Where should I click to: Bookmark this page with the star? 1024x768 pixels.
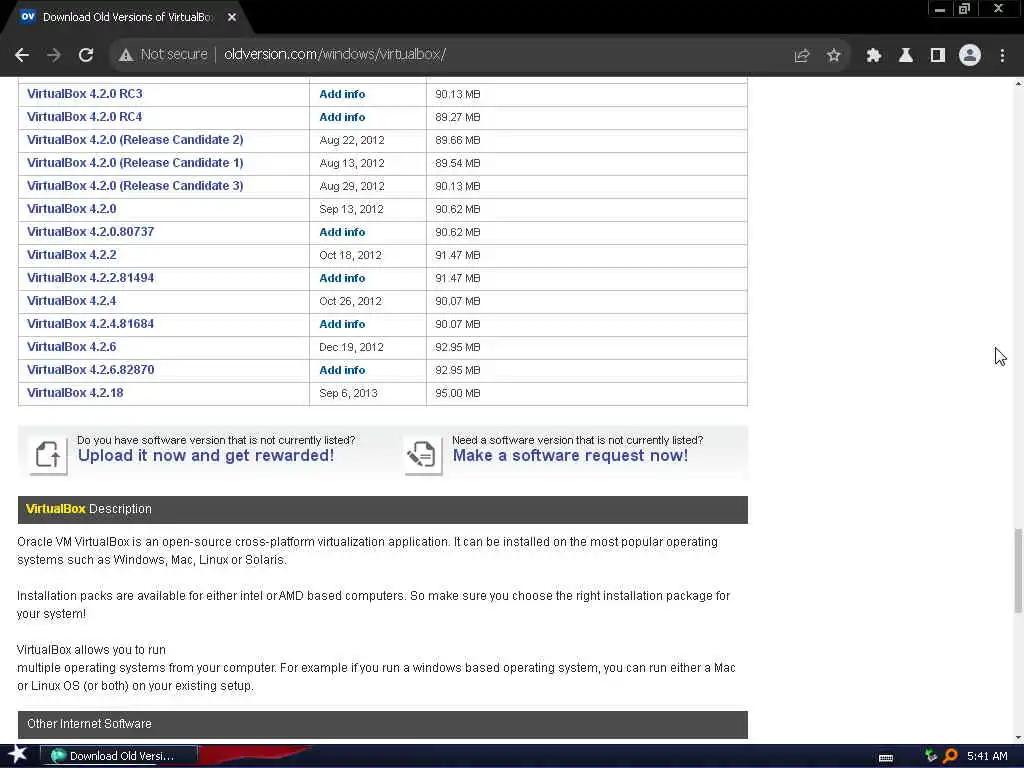[833, 56]
